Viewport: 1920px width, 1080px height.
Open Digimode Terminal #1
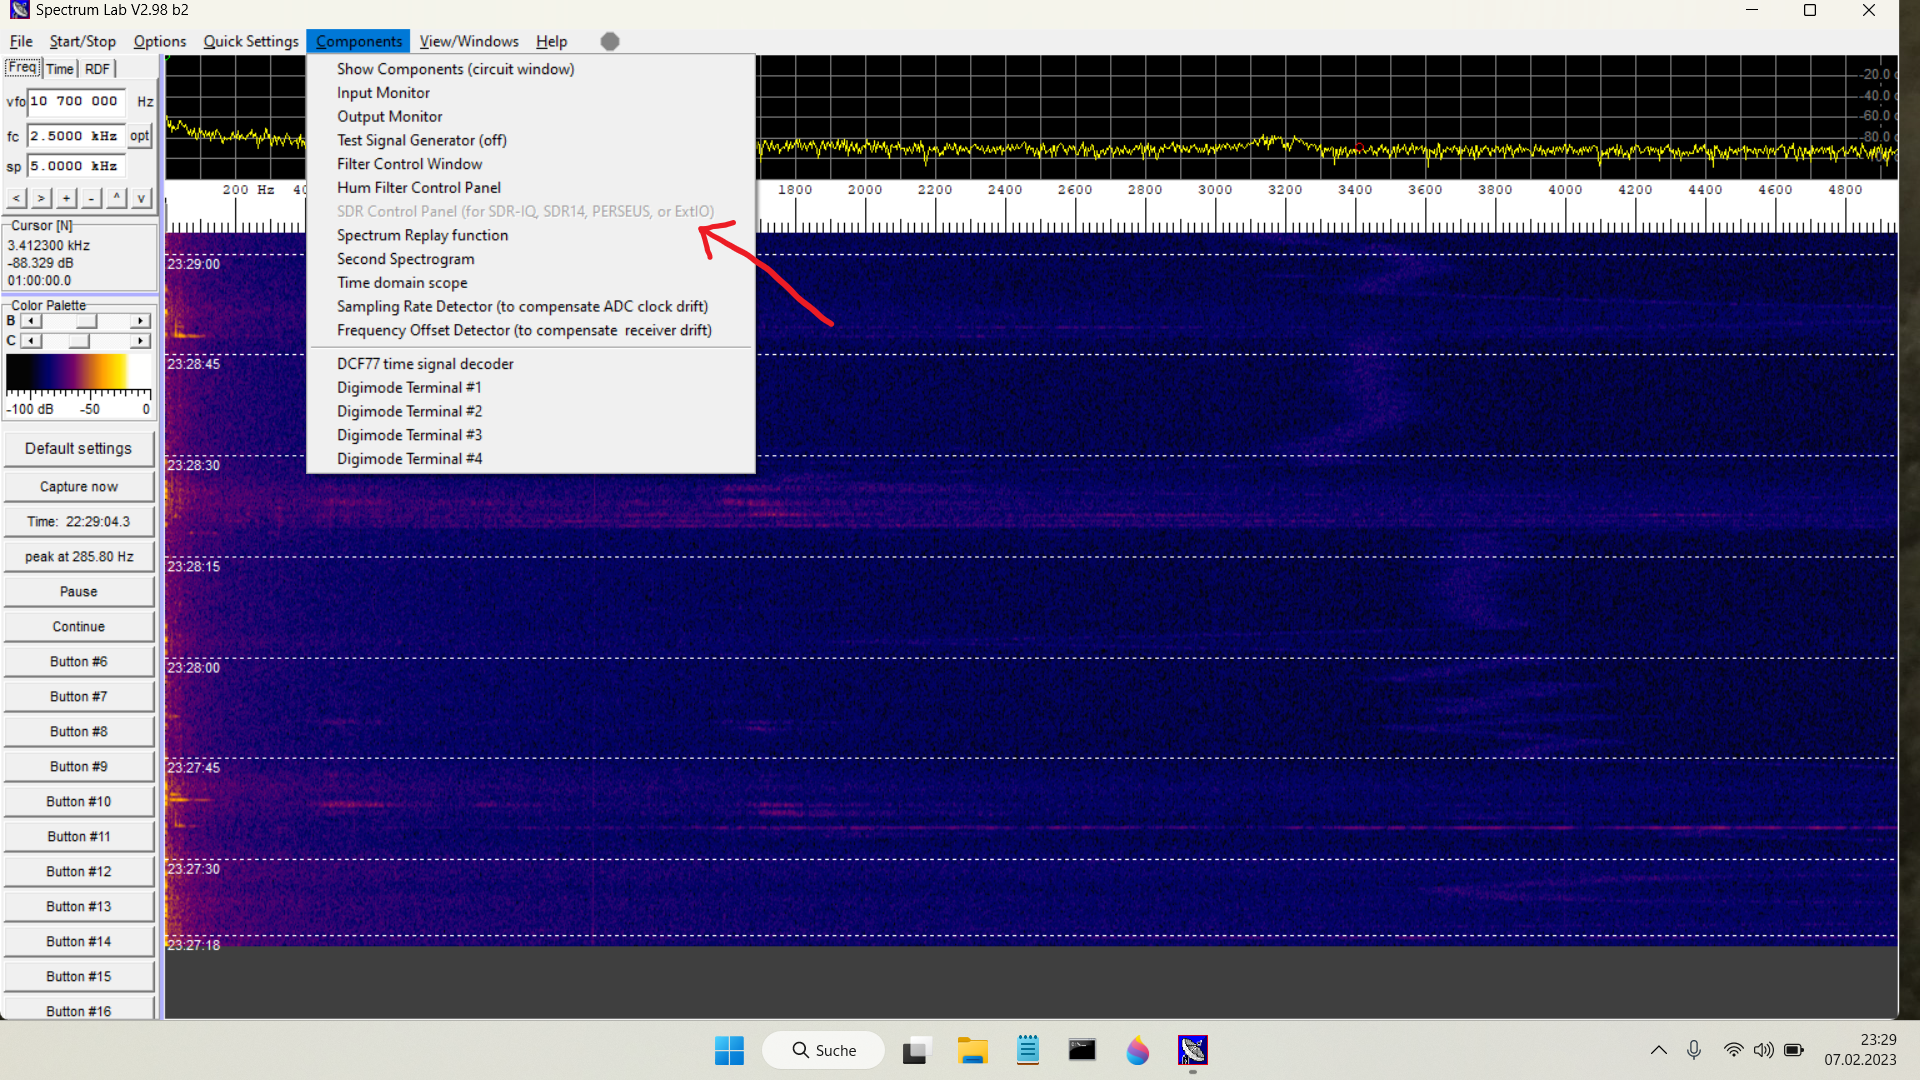[530, 388]
